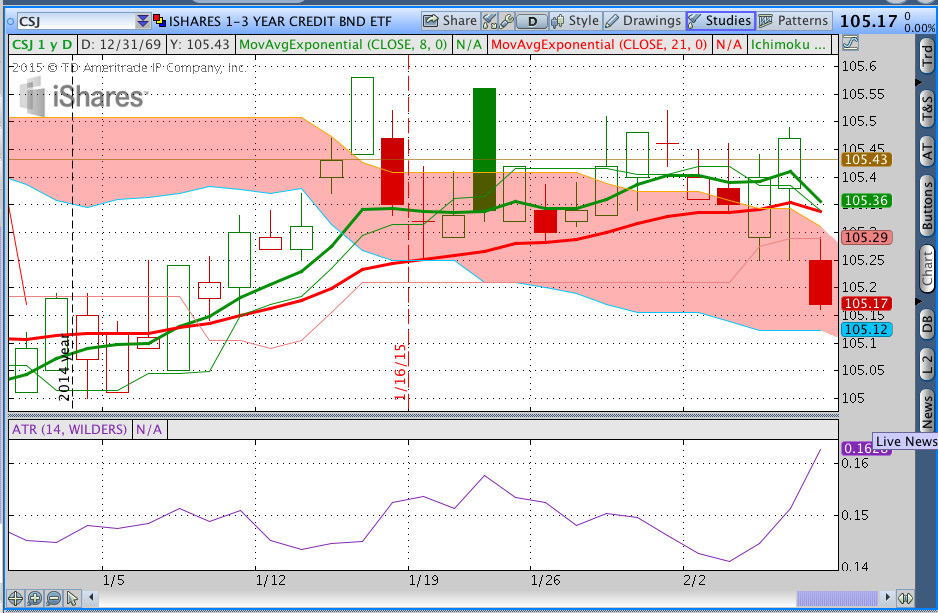Zoom out with the minus magnifier
This screenshot has height=613, width=938.
pos(54,598)
